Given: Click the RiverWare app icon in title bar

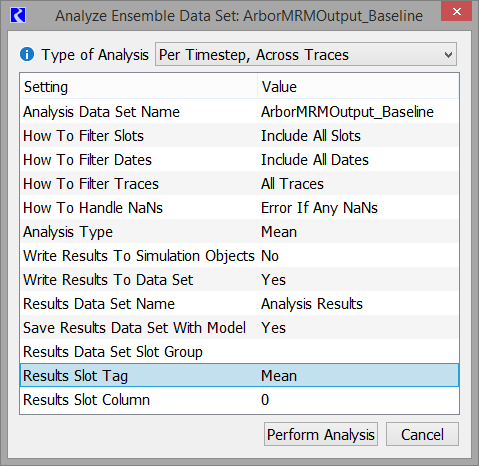Looking at the screenshot, I should 18,15.
